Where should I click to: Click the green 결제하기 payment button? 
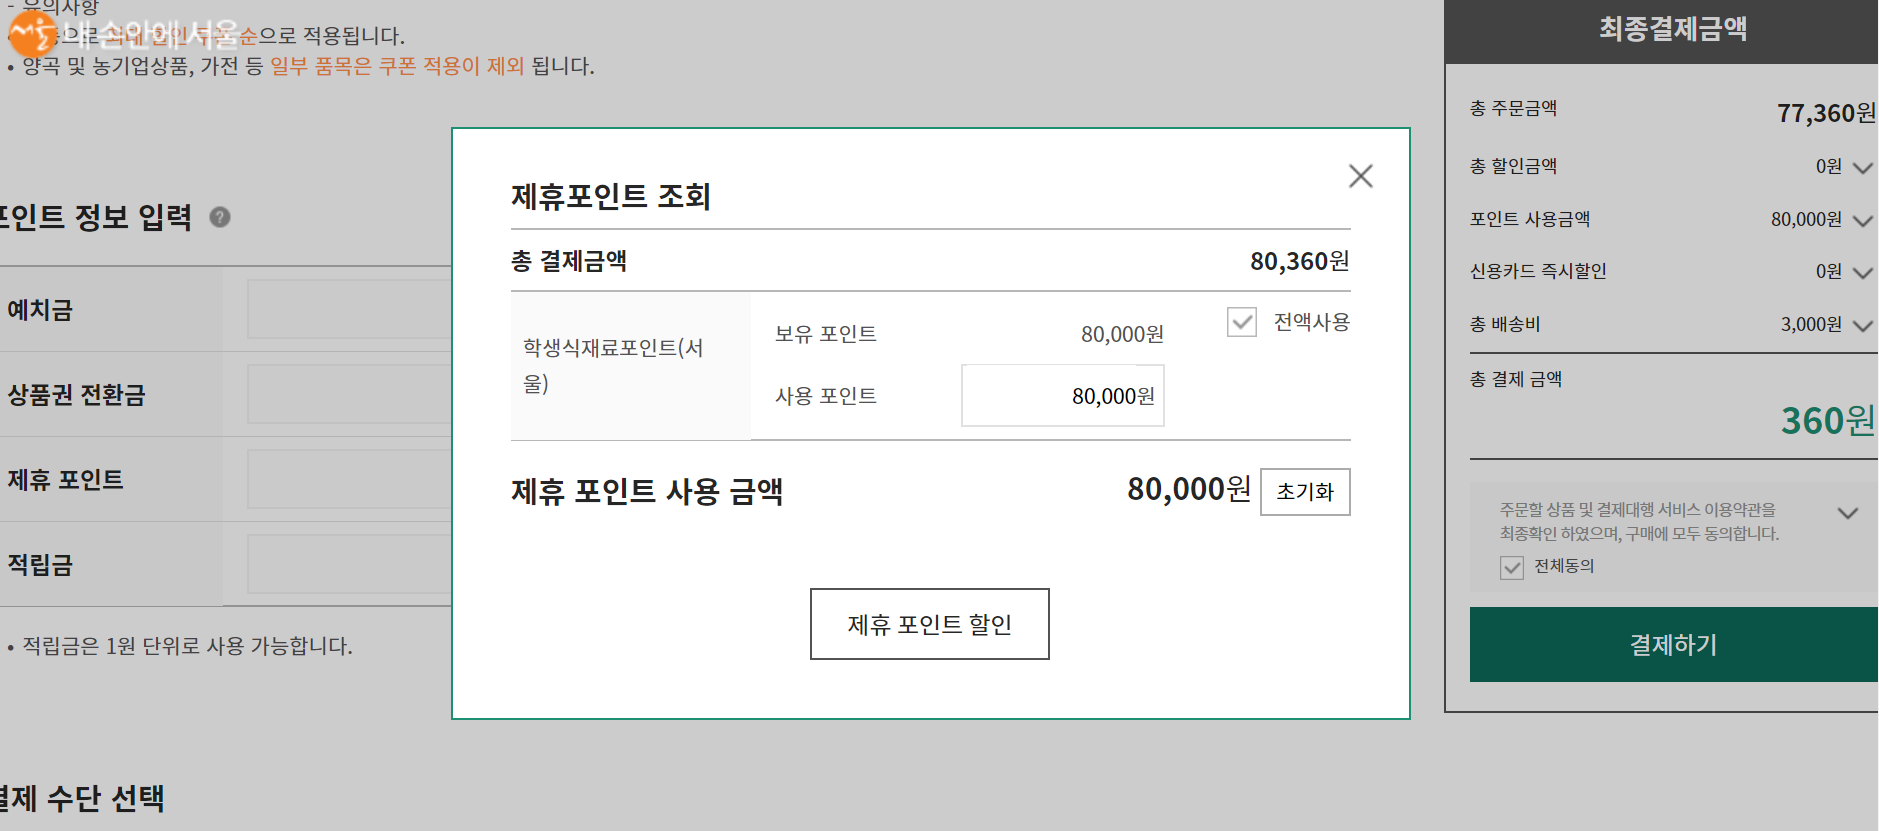pyautogui.click(x=1673, y=645)
